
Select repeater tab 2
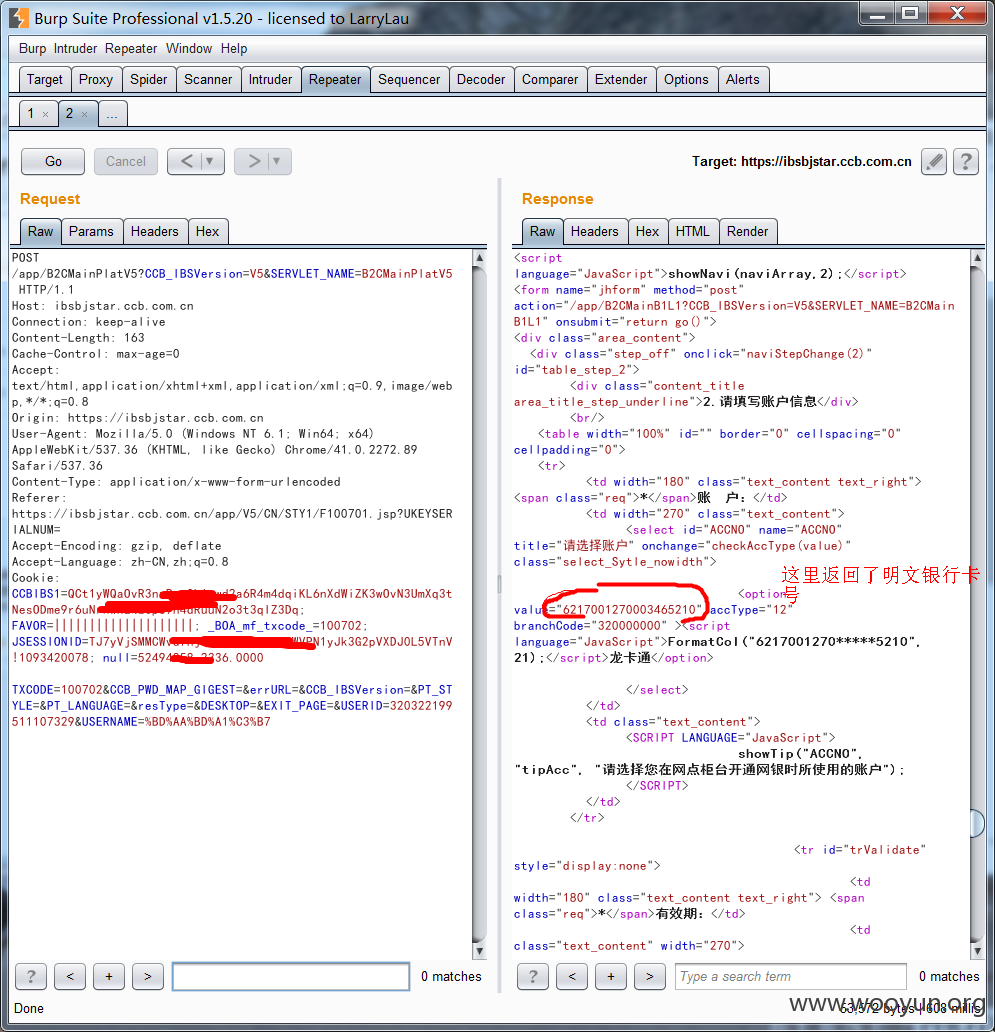click(x=69, y=113)
